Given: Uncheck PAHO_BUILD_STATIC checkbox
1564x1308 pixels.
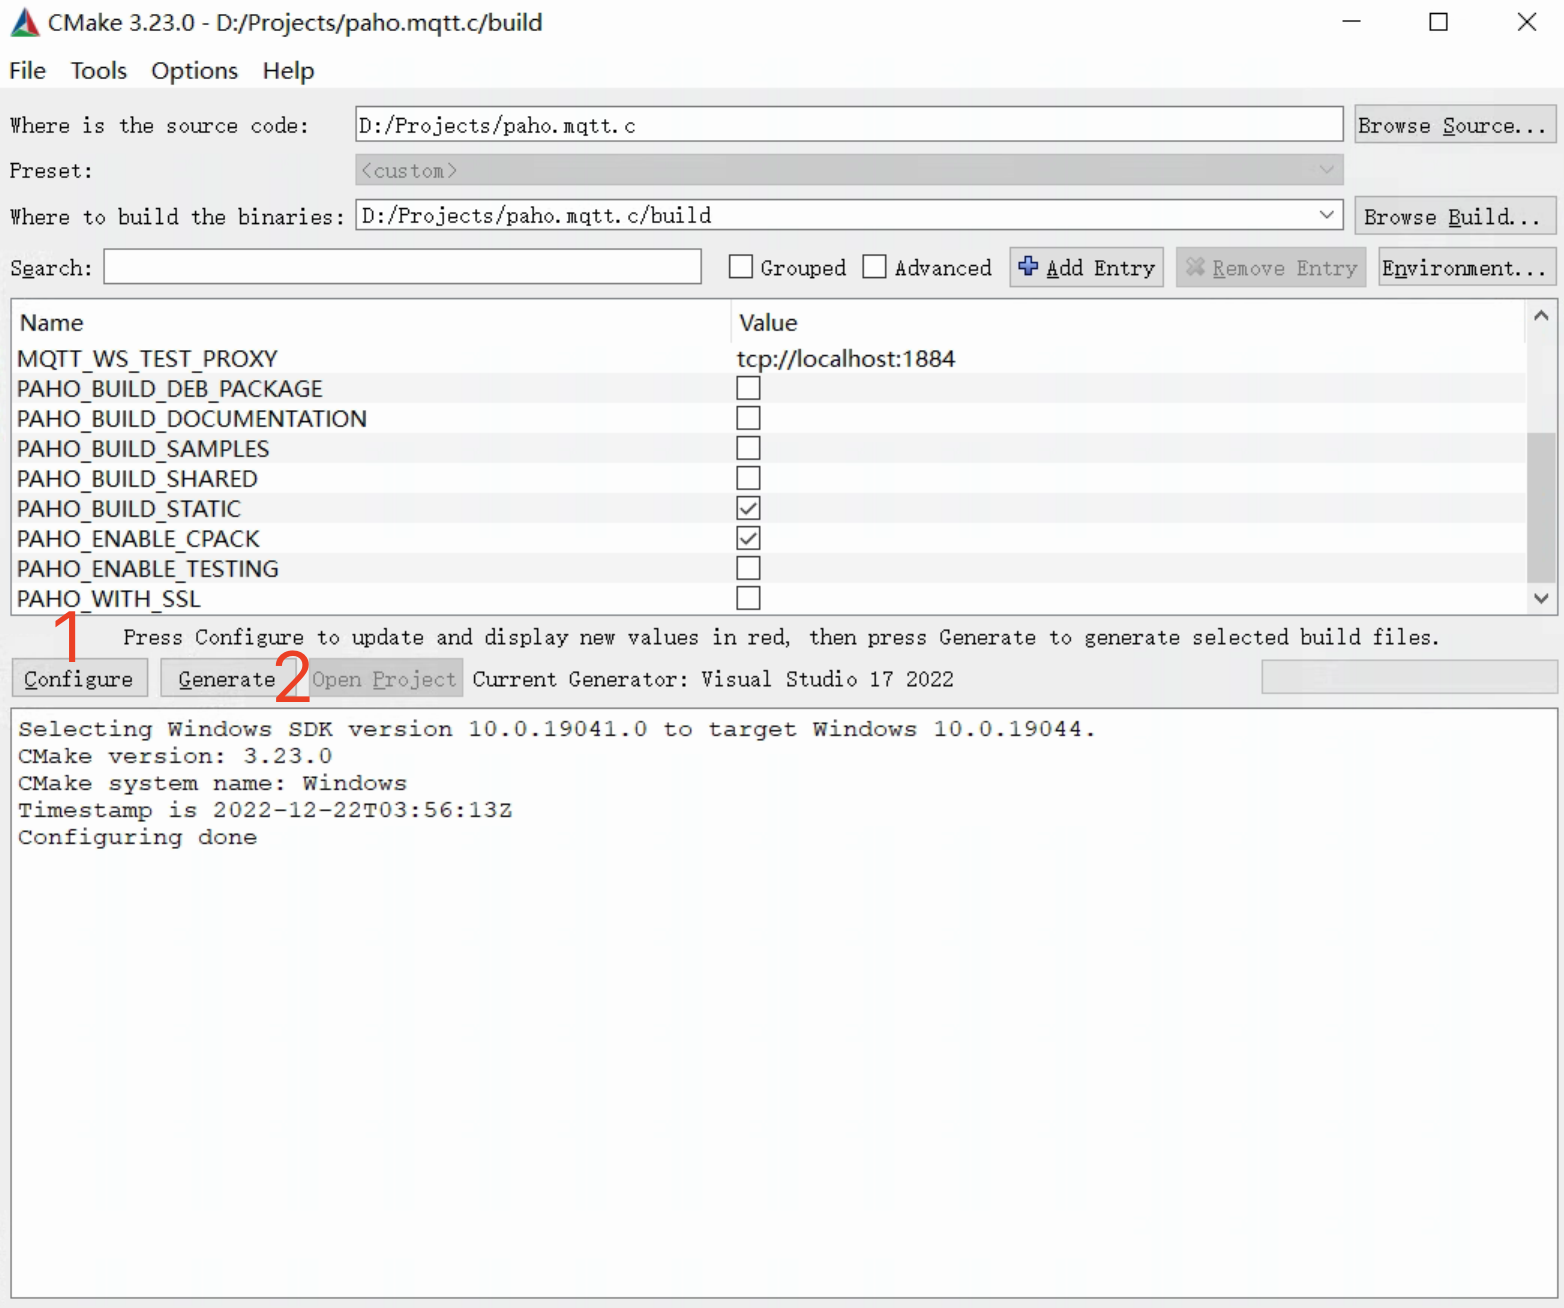Looking at the screenshot, I should pyautogui.click(x=748, y=508).
